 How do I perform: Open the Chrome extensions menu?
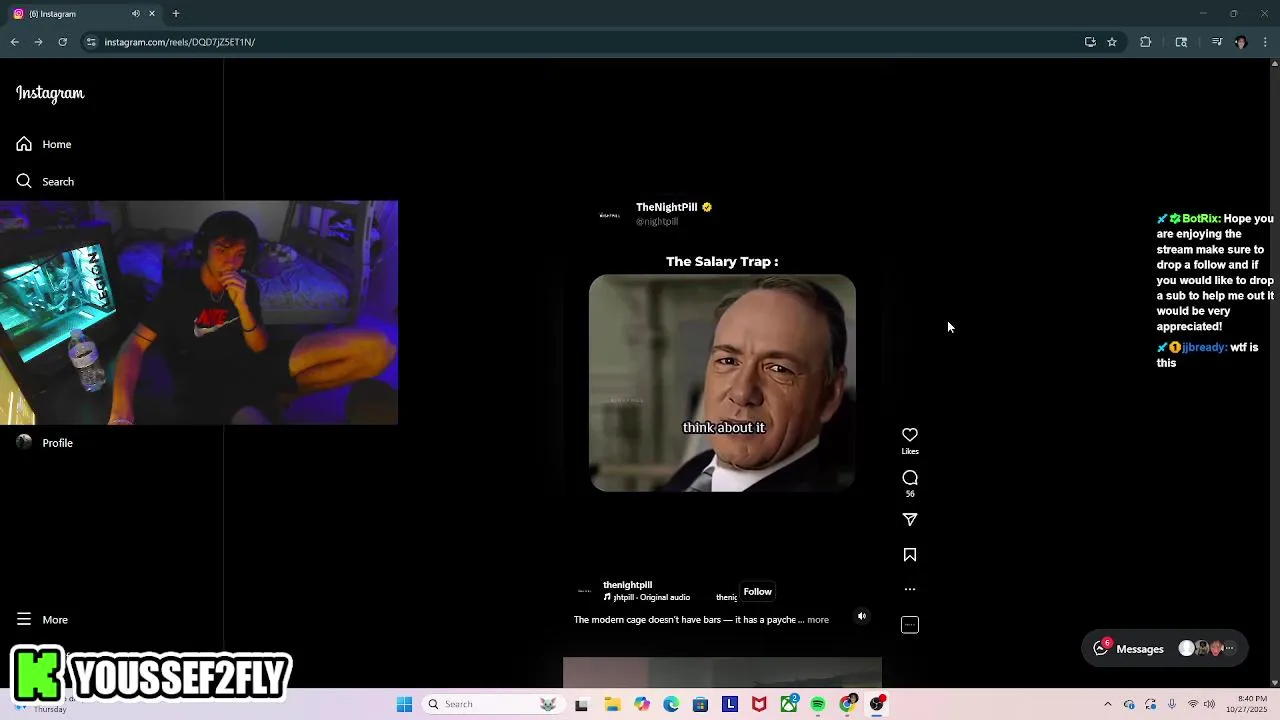(x=1146, y=42)
